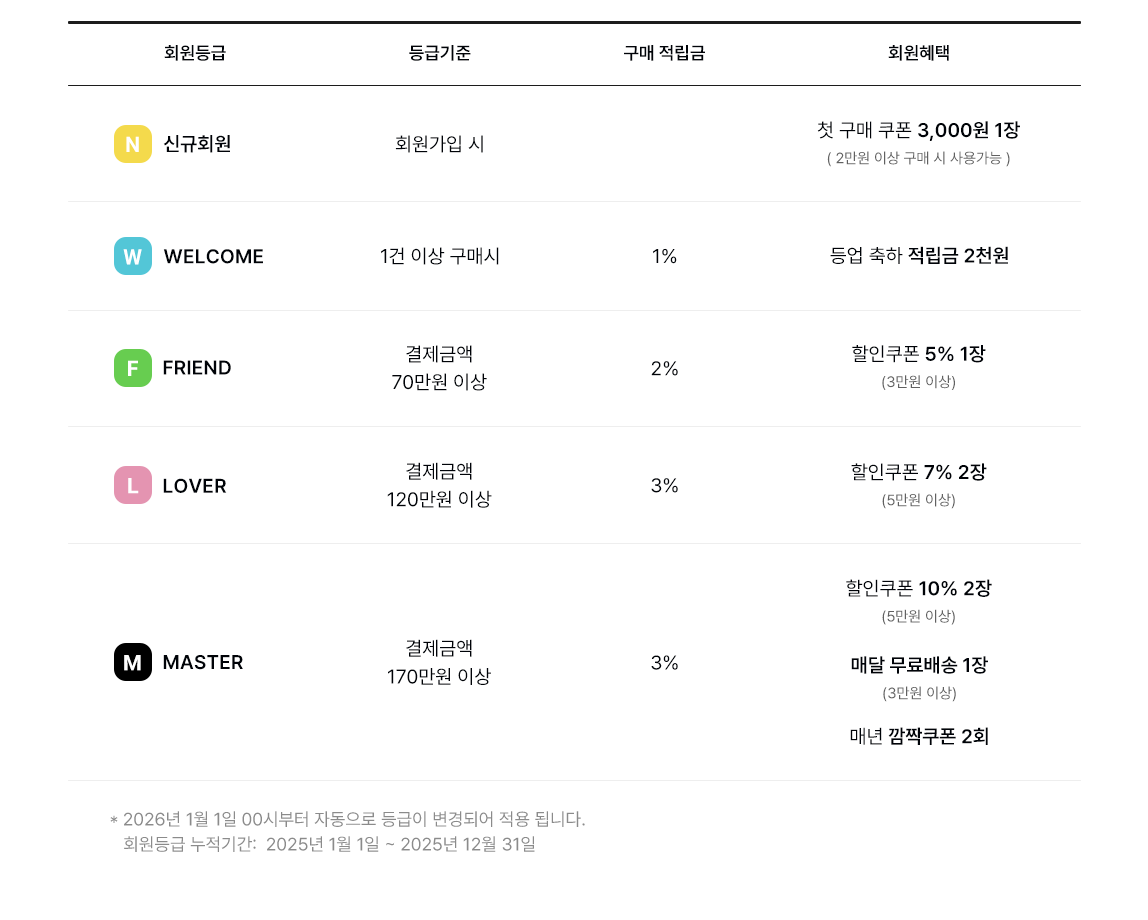Click the MASTER grade name text
1148x920 pixels.
point(203,662)
